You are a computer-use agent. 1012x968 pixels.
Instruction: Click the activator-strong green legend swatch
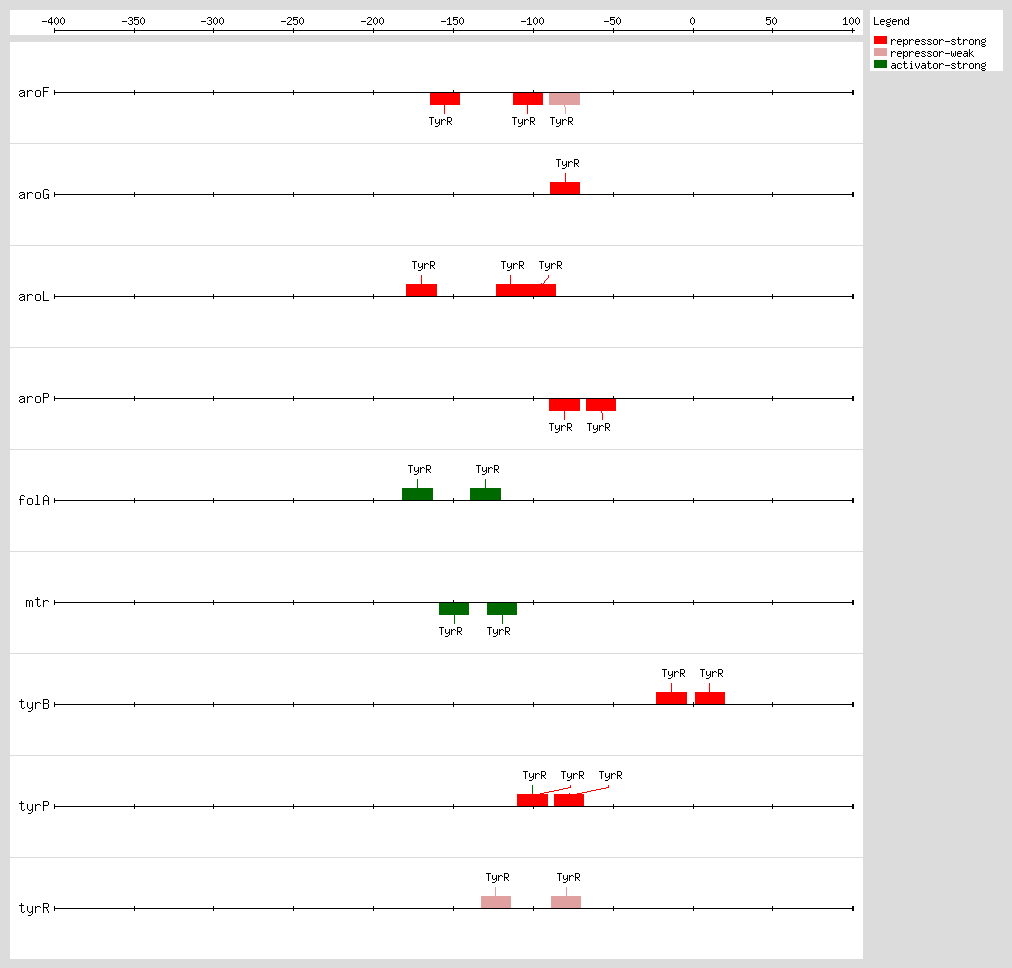coord(880,64)
